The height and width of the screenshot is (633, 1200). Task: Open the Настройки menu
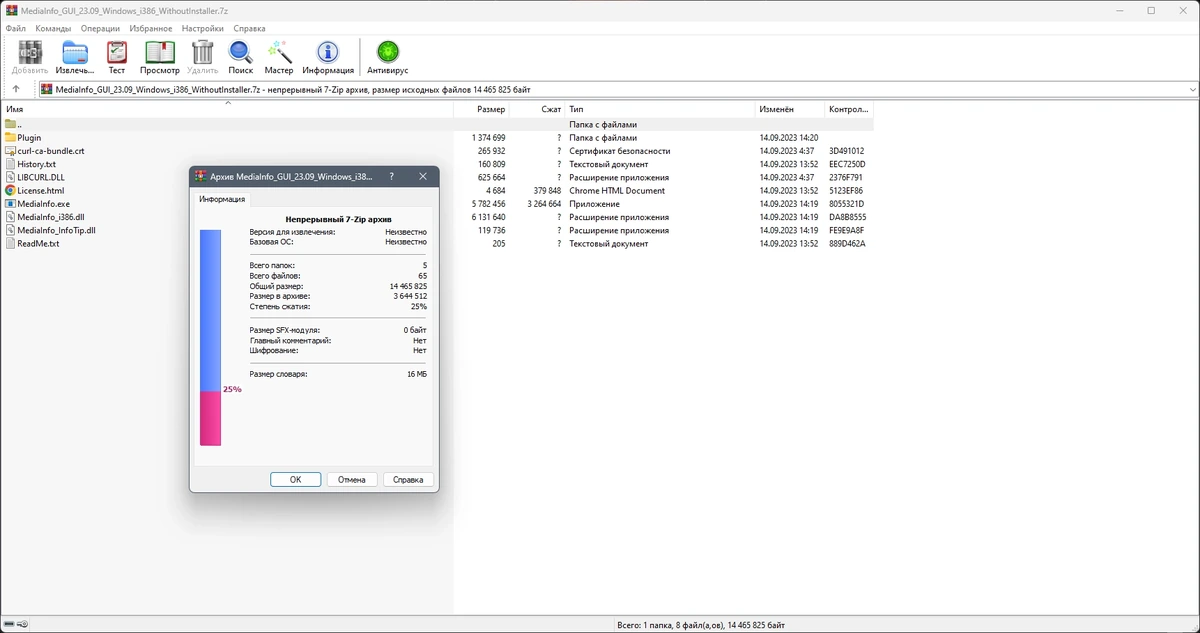(x=202, y=29)
